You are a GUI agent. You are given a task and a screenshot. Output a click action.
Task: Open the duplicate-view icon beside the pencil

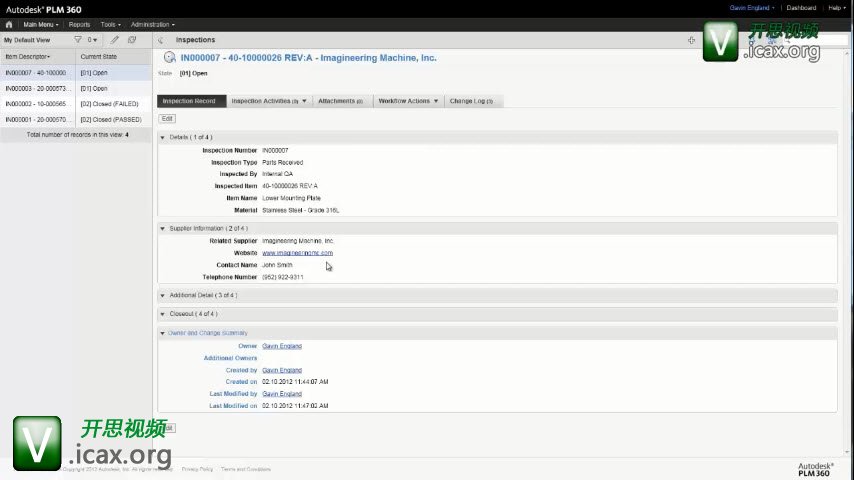point(132,40)
